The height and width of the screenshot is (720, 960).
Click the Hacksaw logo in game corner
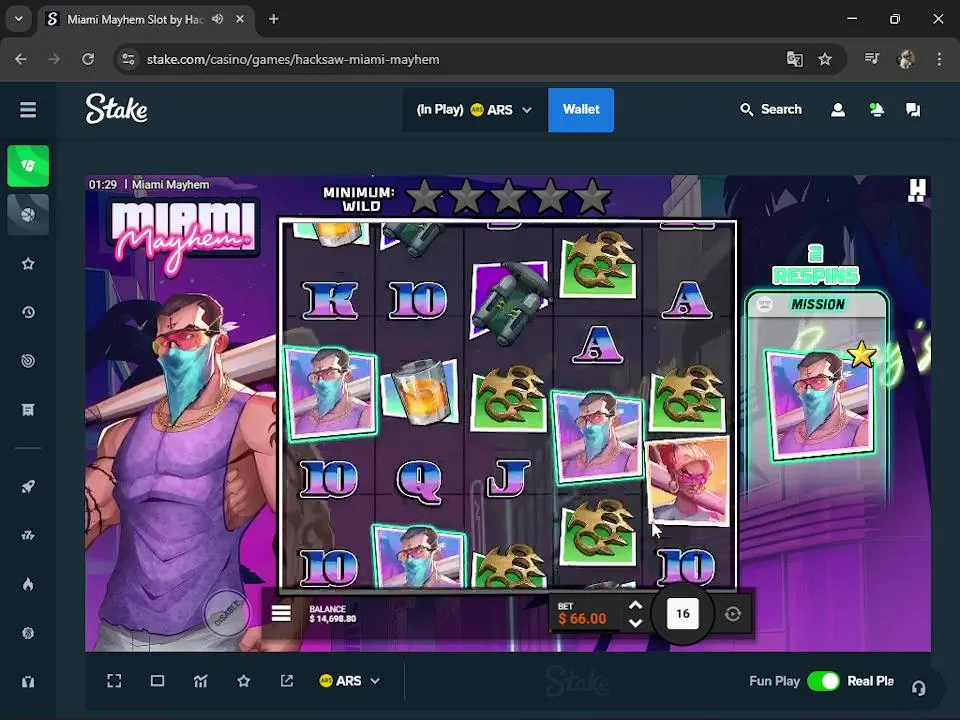[x=917, y=190]
